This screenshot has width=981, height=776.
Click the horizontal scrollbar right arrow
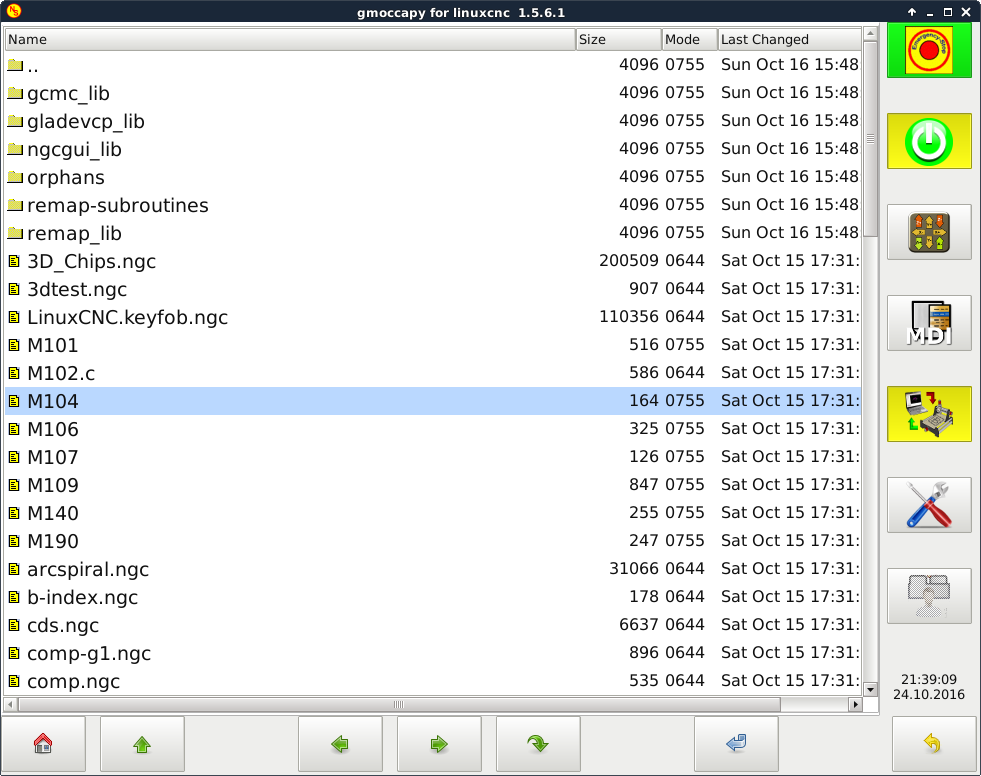point(855,705)
